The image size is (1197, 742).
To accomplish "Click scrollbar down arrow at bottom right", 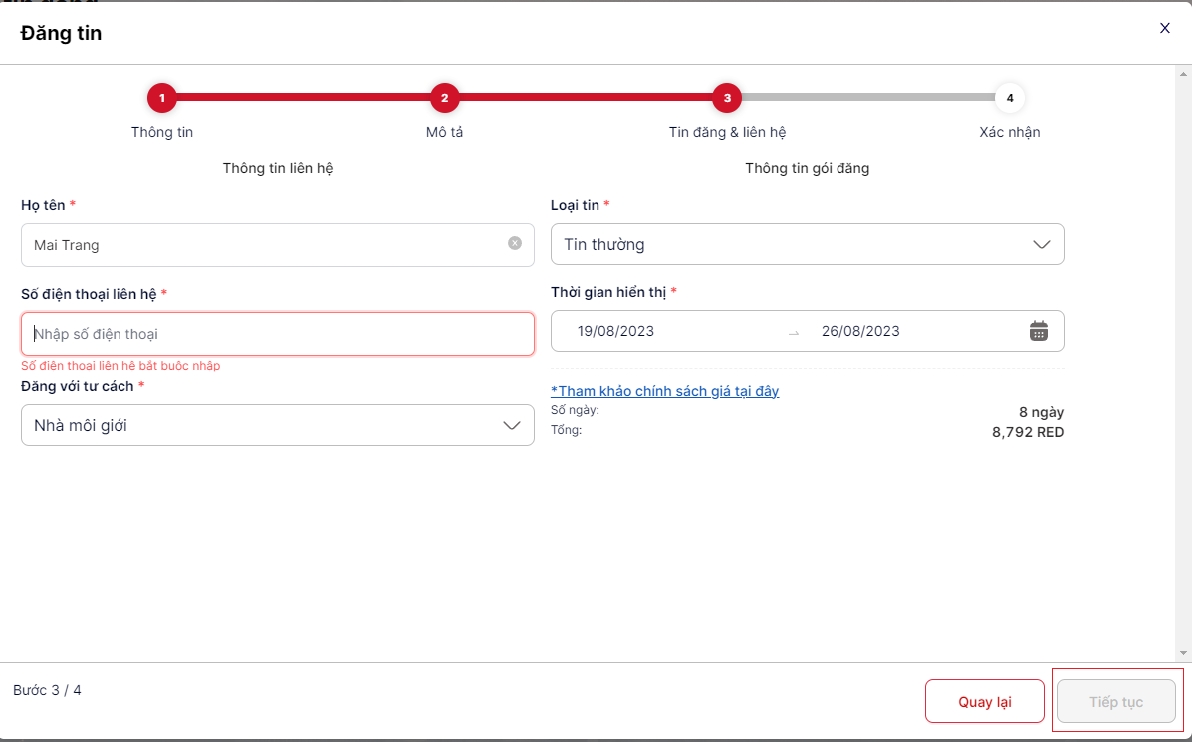I will tap(1184, 652).
